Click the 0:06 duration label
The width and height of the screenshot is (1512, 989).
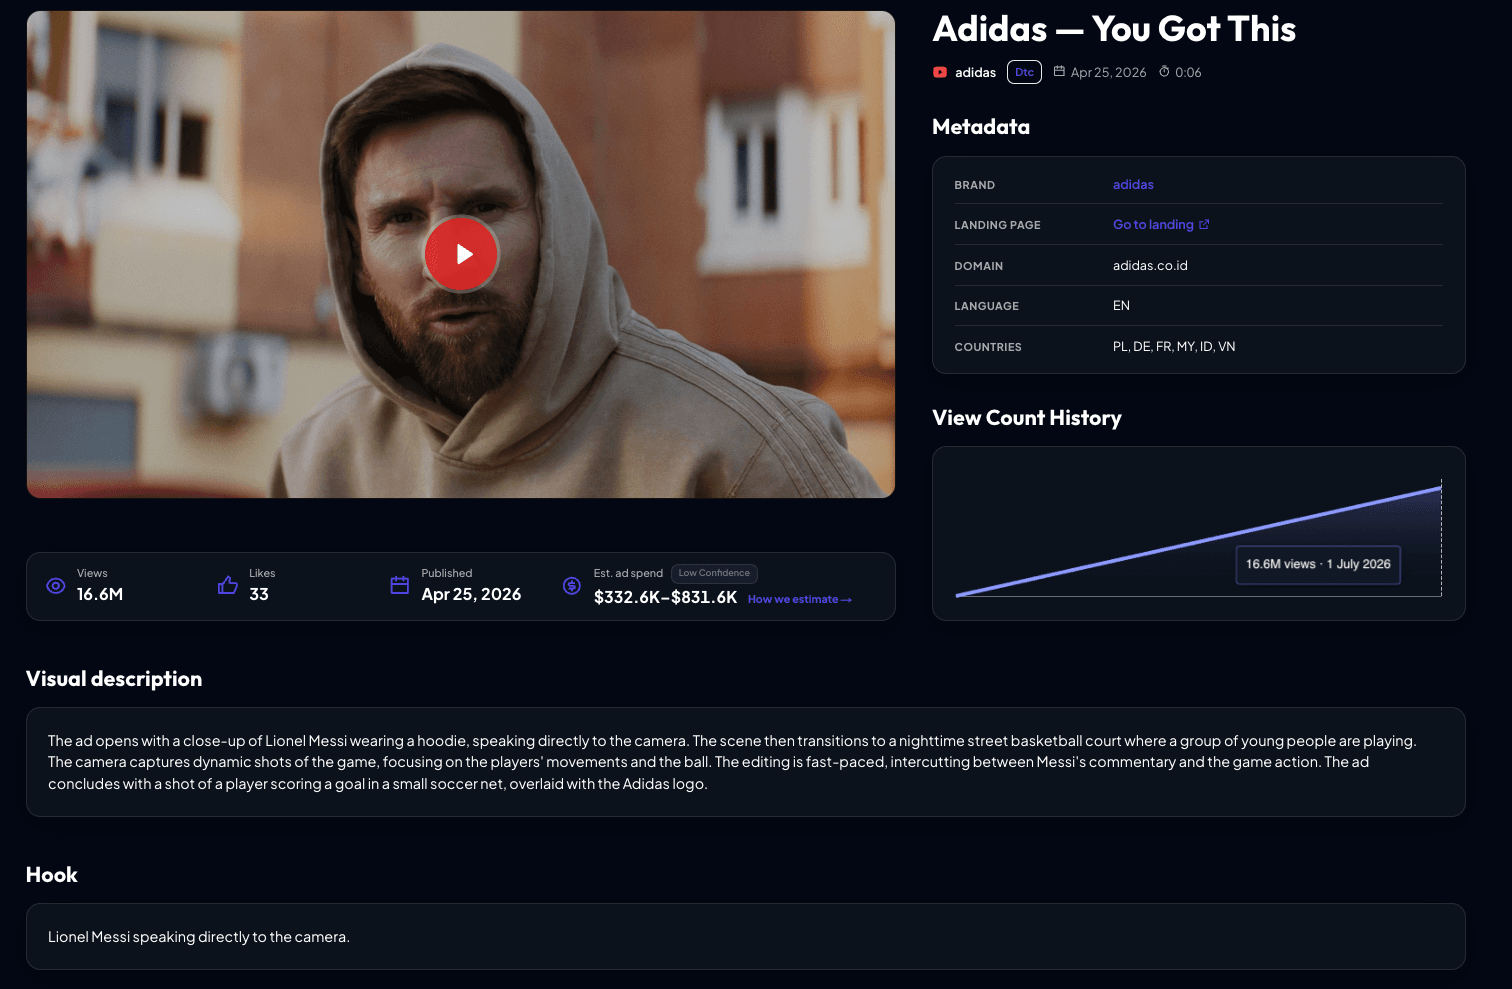(x=1188, y=73)
